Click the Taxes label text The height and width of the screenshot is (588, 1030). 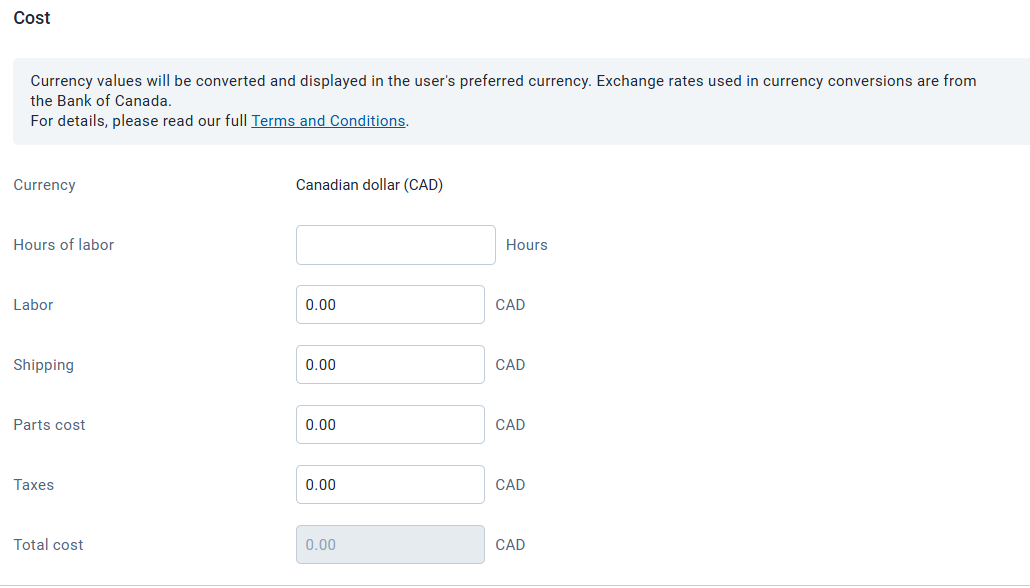34,485
